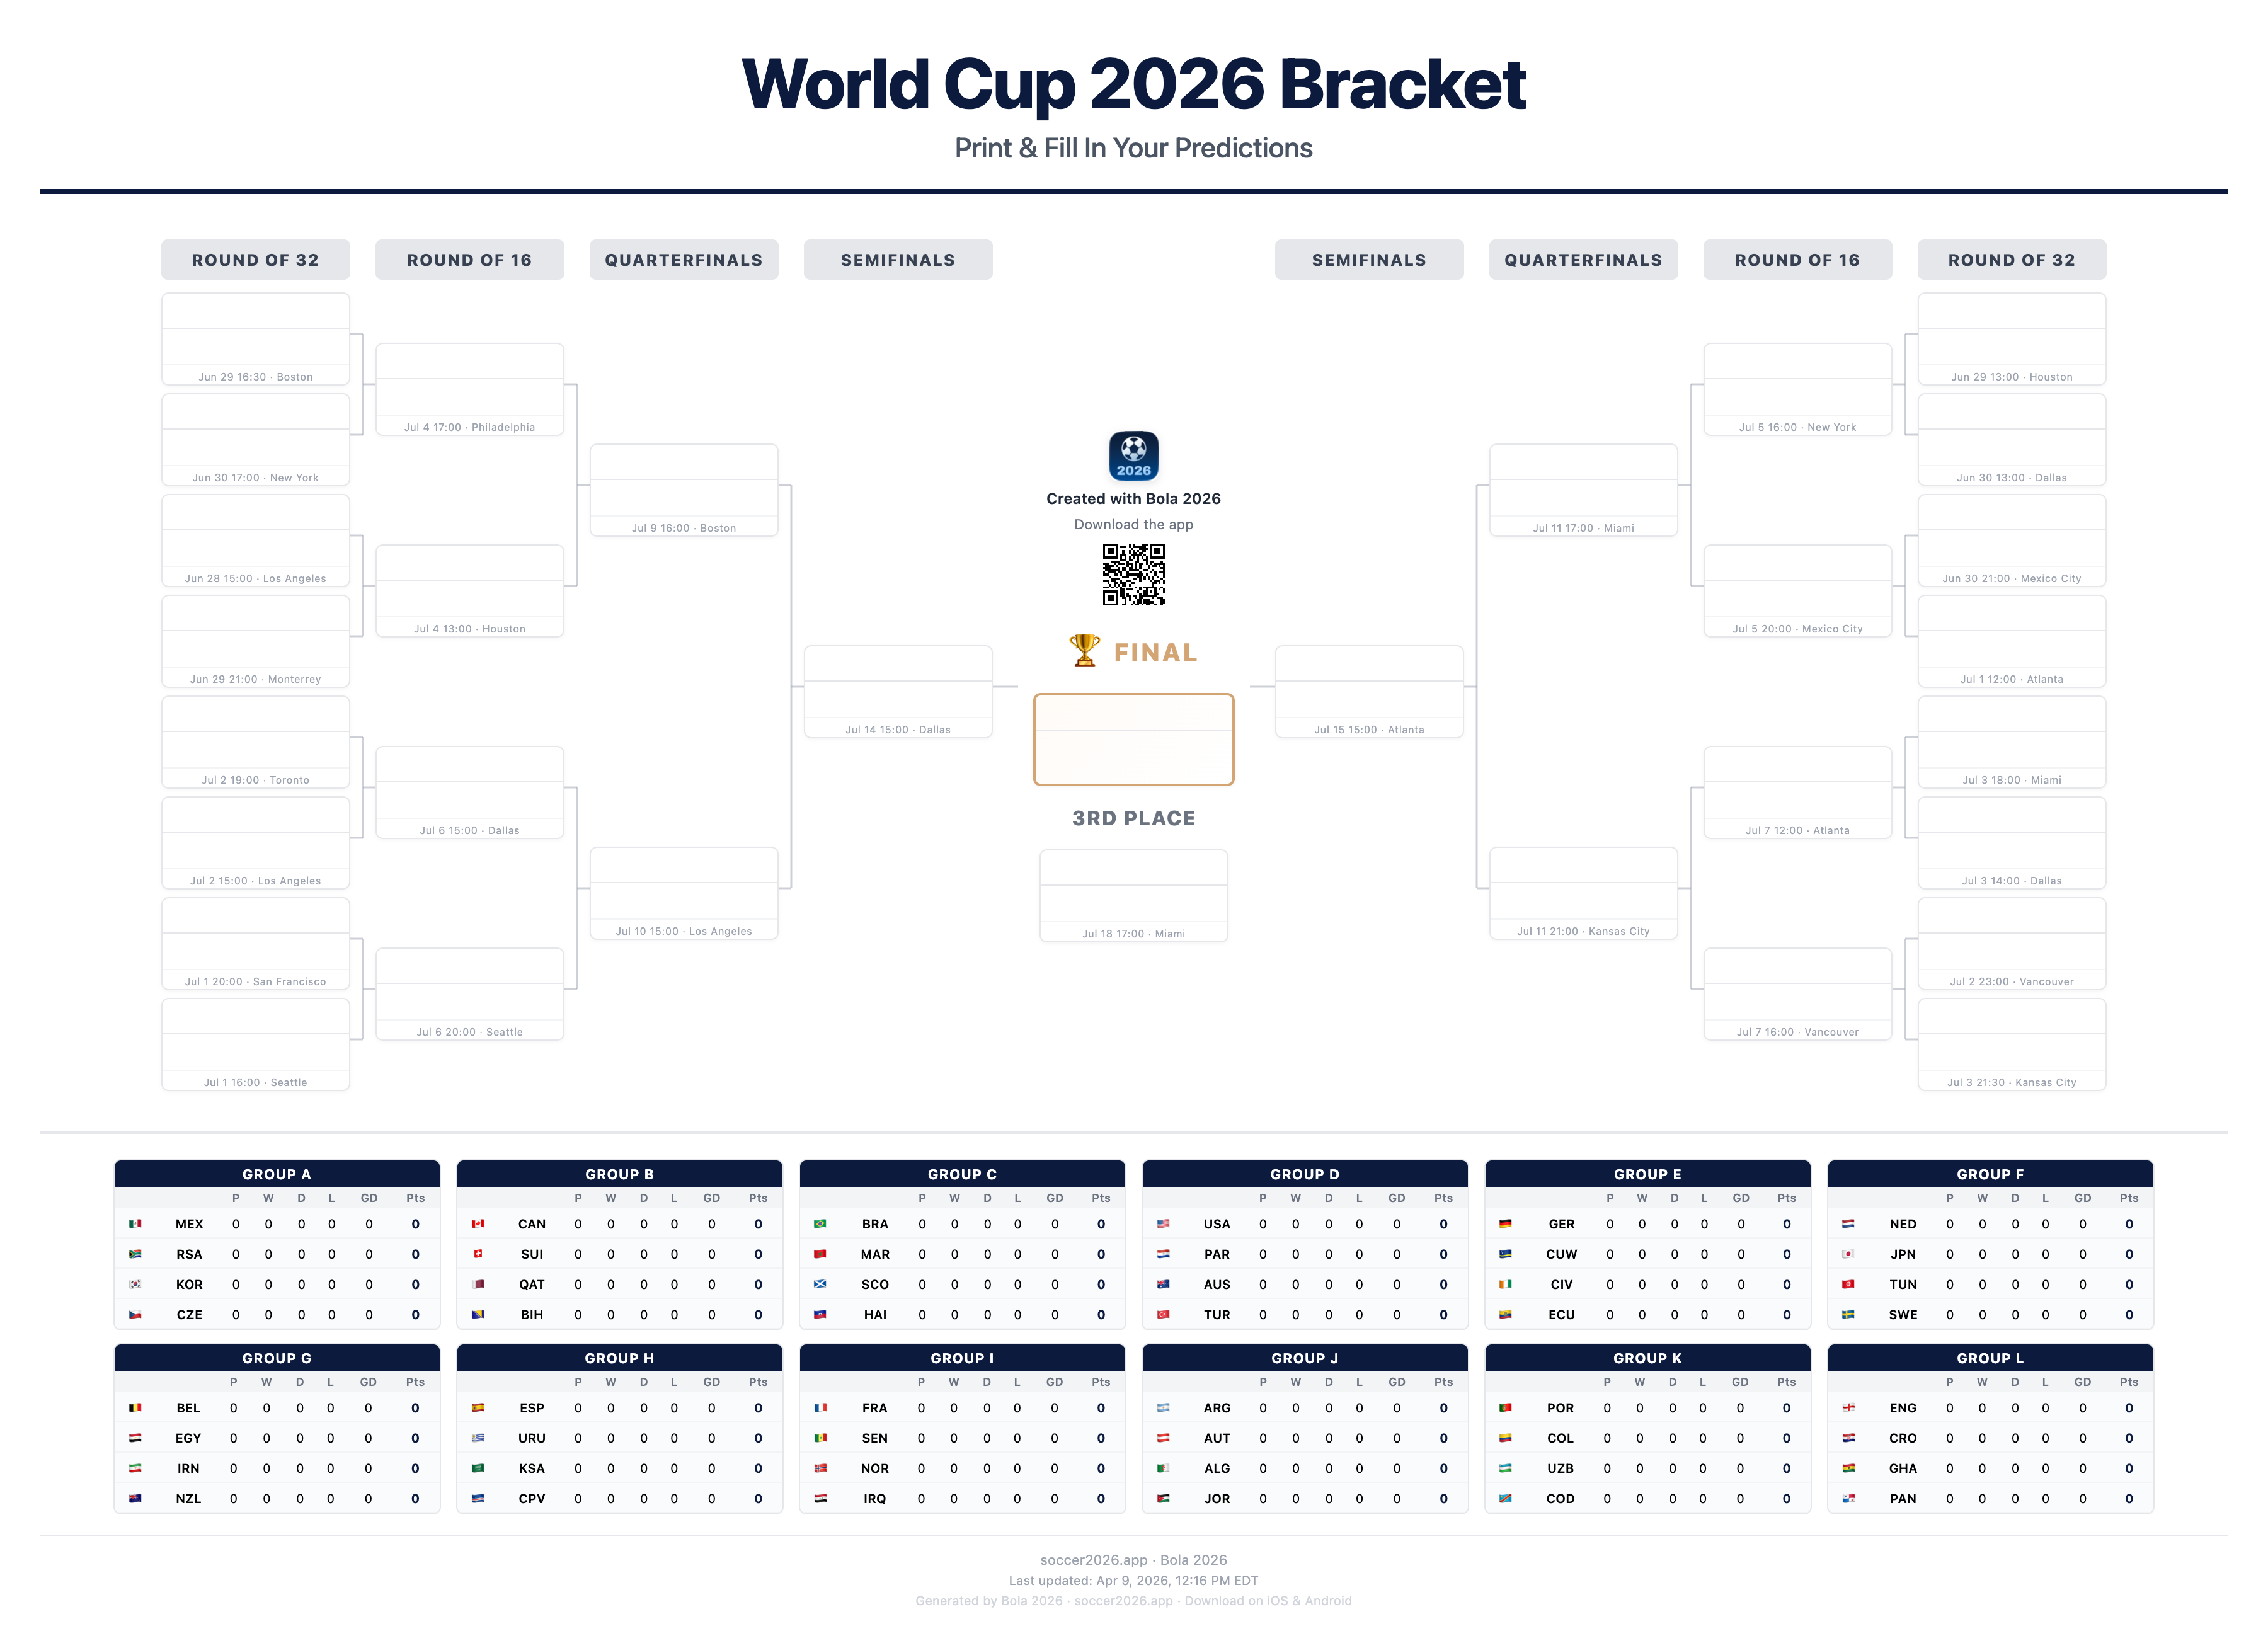Click the 3rd Place match box for Miami

(x=1133, y=895)
